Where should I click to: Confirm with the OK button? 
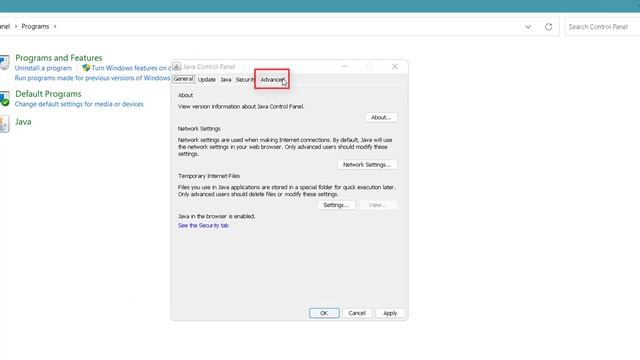coord(324,313)
